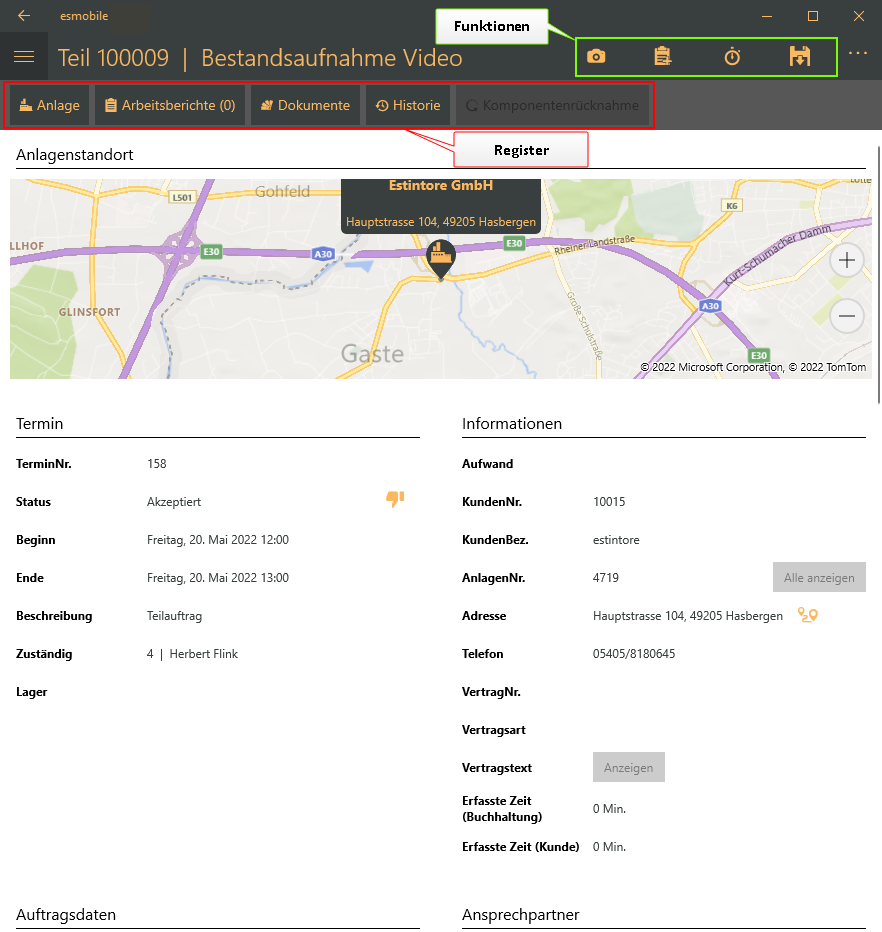Open the Arbeitsberichte (0) tab
The height and width of the screenshot is (932, 882).
170,105
